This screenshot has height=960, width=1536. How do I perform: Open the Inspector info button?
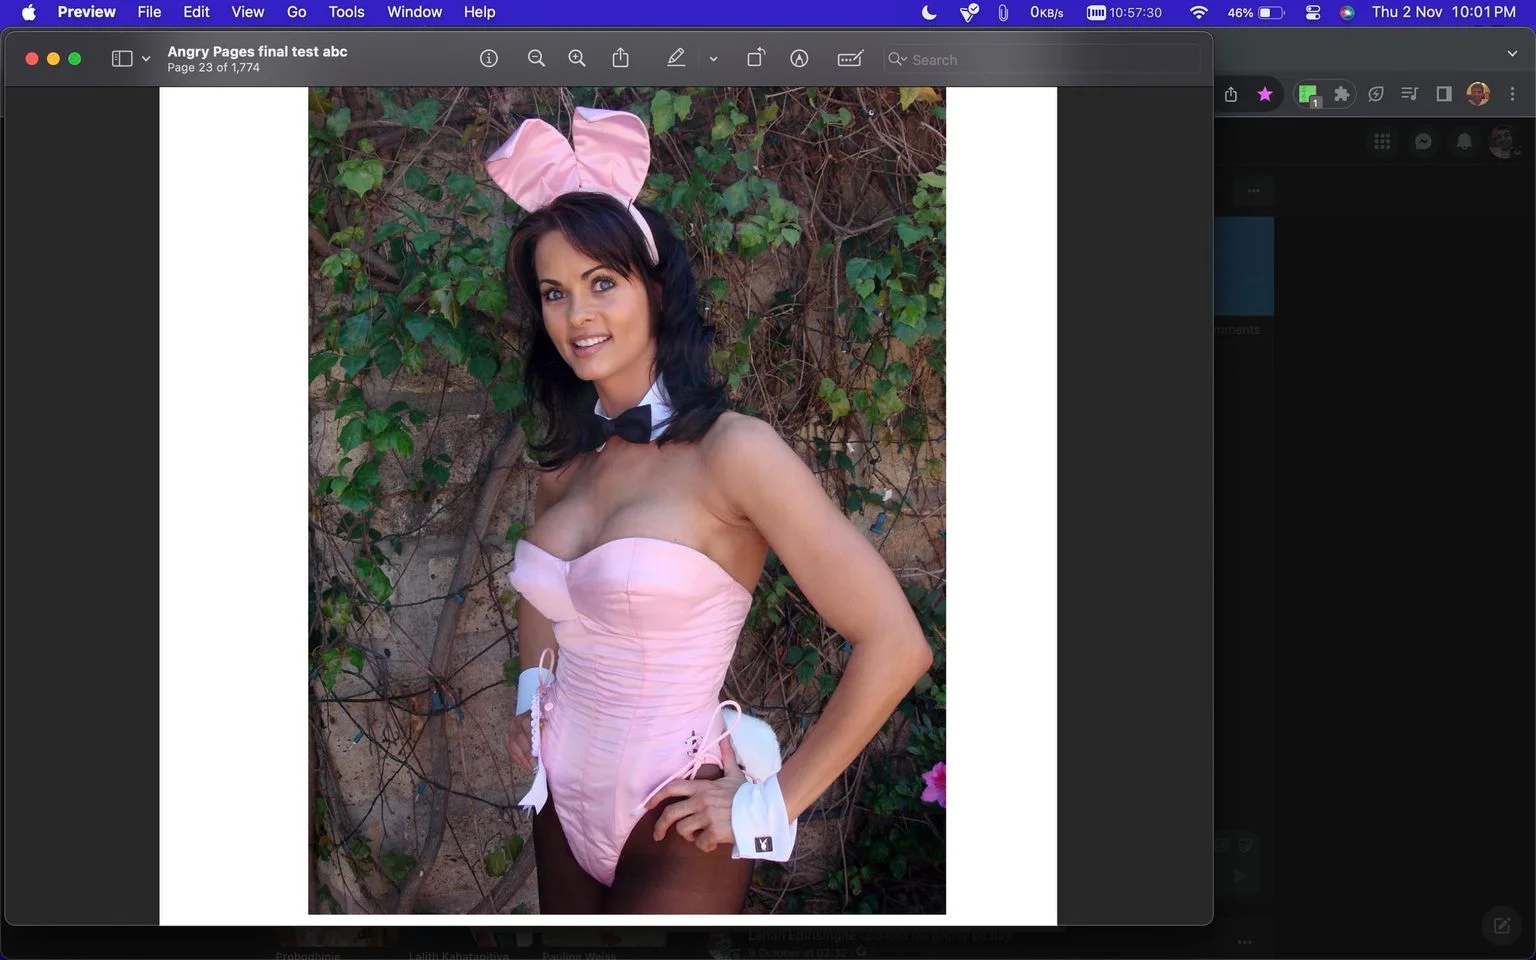click(x=488, y=59)
